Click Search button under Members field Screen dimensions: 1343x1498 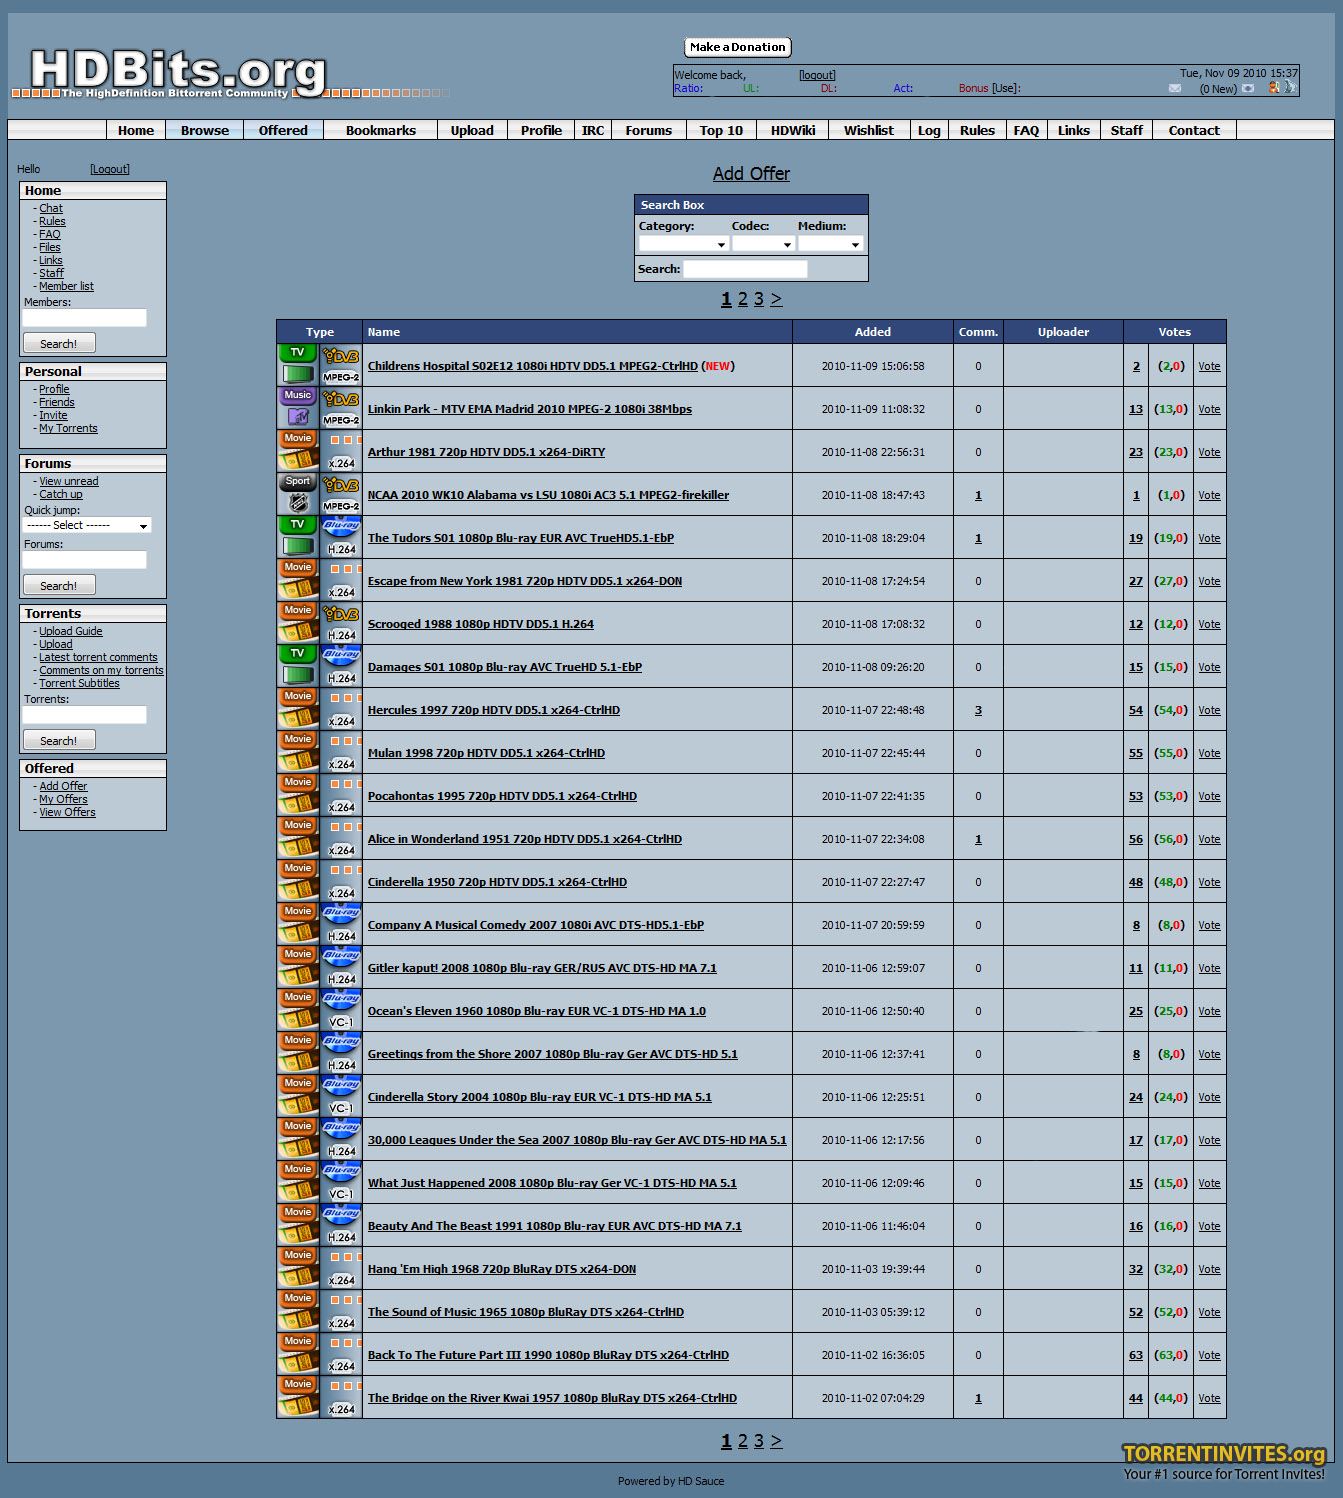click(x=59, y=343)
